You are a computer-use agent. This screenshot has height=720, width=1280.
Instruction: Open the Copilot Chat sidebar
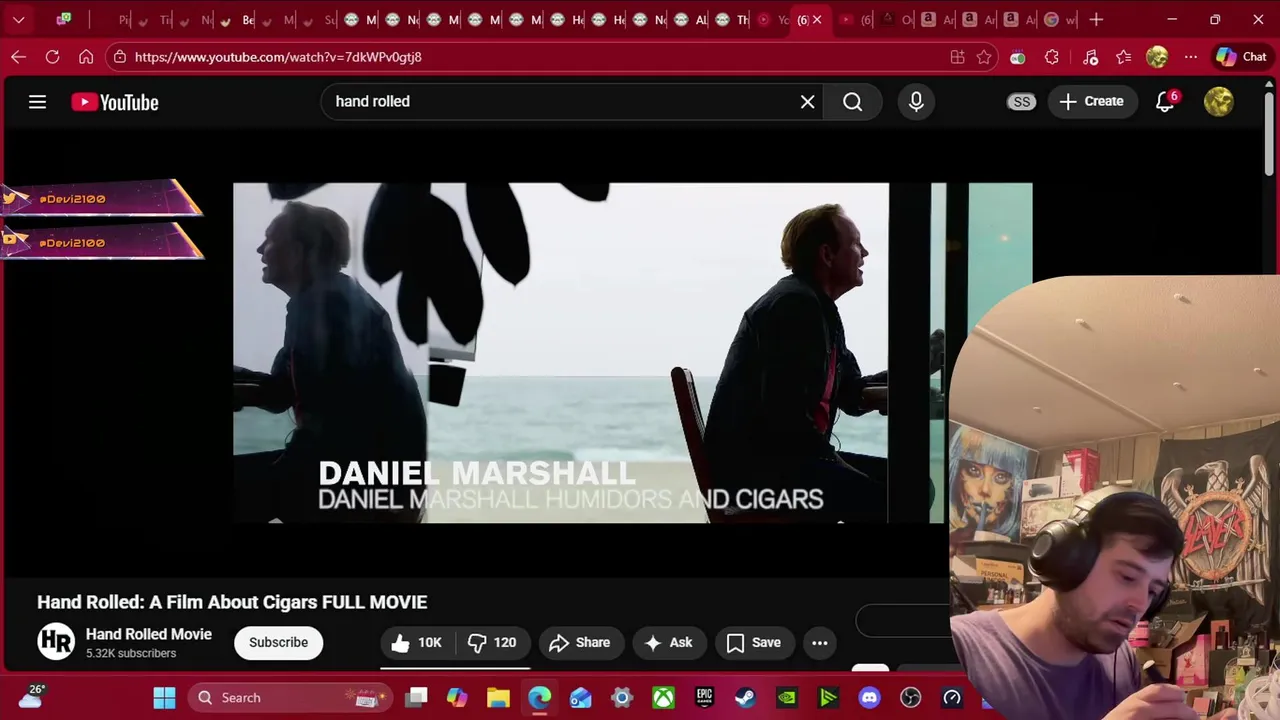pyautogui.click(x=1241, y=57)
